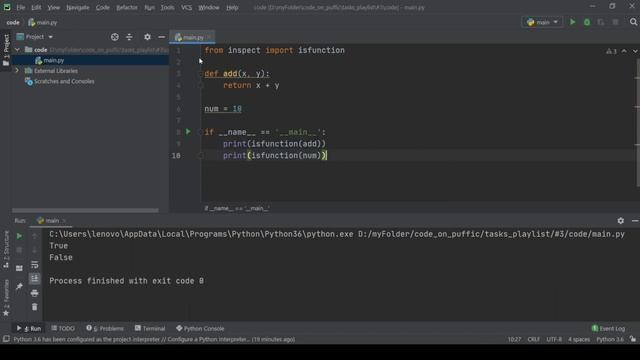Pin the run tab with pin icon
The height and width of the screenshot is (360, 640).
click(x=19, y=286)
